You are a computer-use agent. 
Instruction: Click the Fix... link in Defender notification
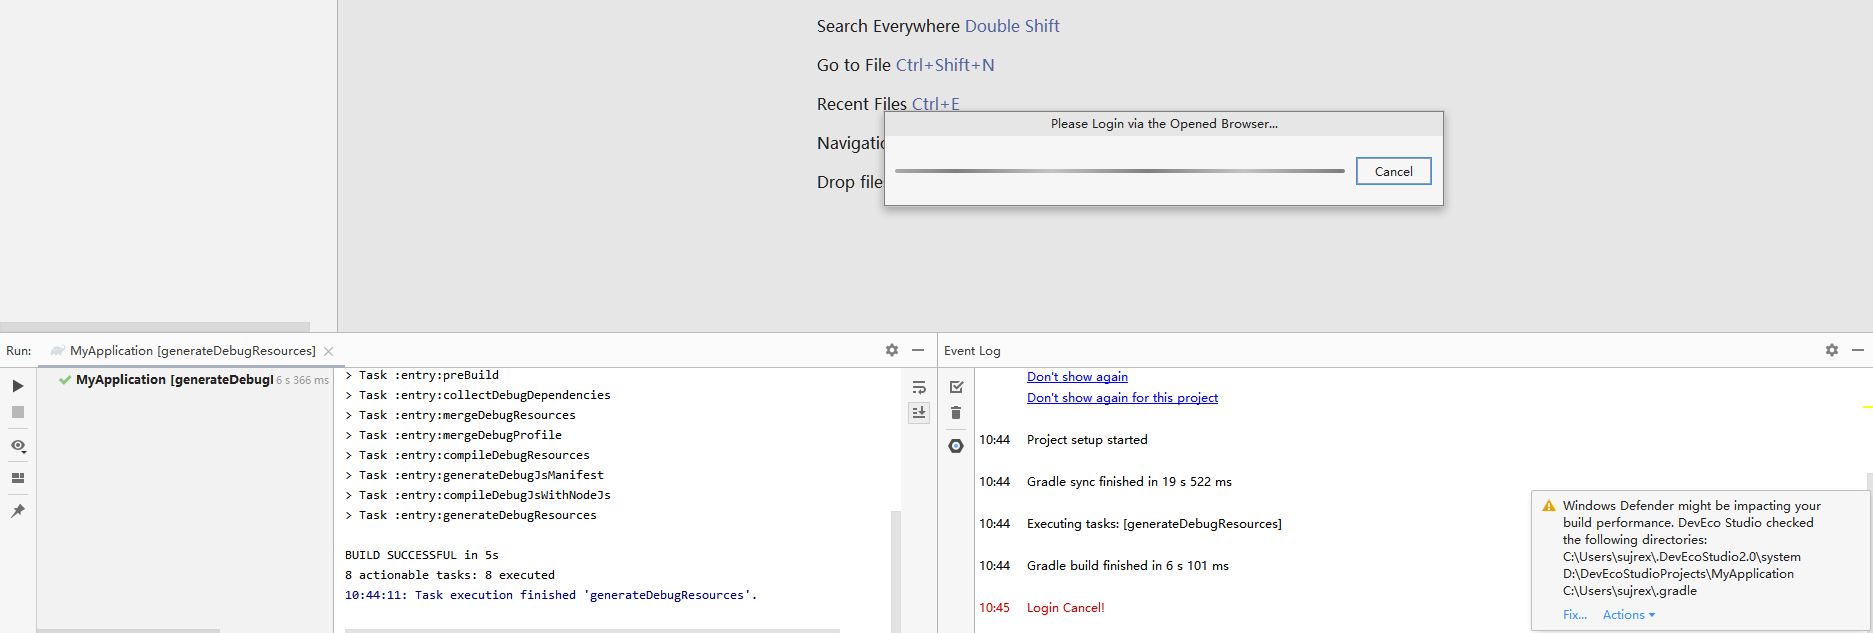click(1575, 615)
